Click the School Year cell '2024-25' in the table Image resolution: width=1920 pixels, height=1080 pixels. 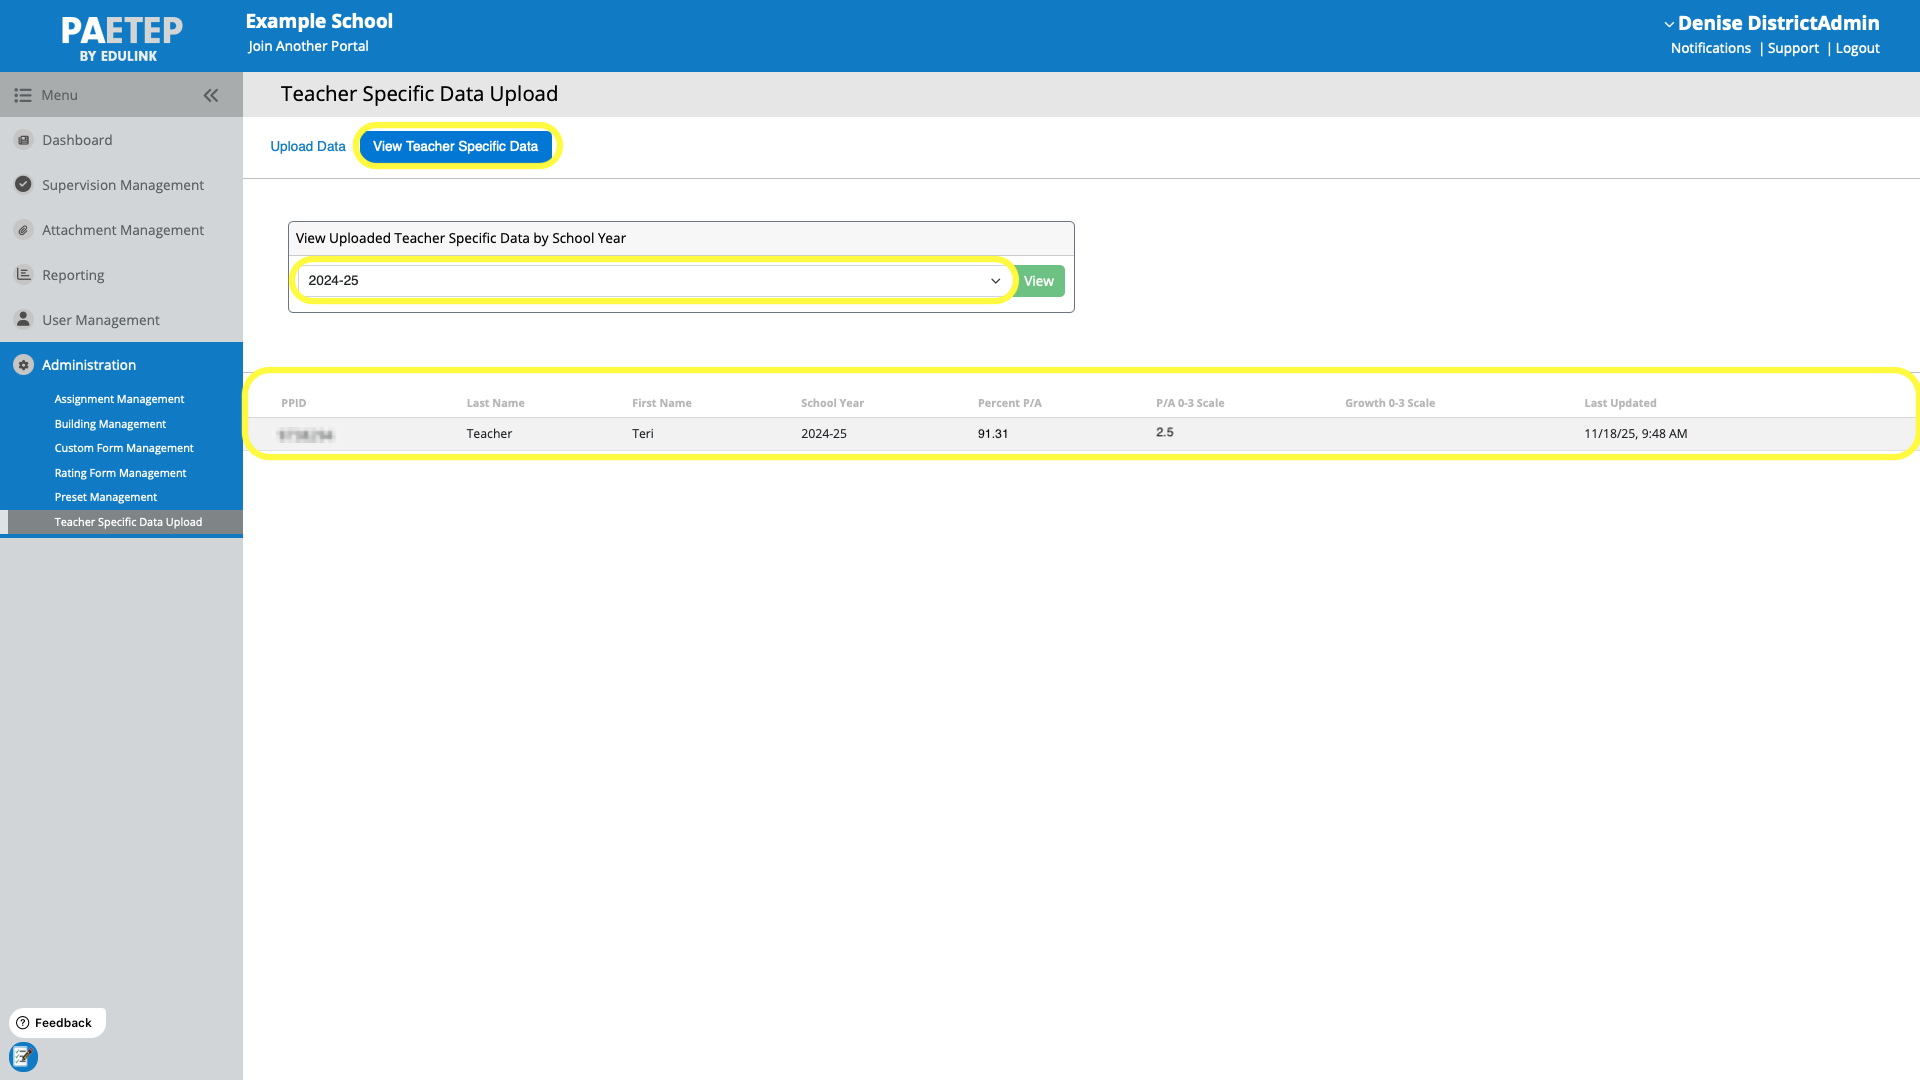click(824, 434)
